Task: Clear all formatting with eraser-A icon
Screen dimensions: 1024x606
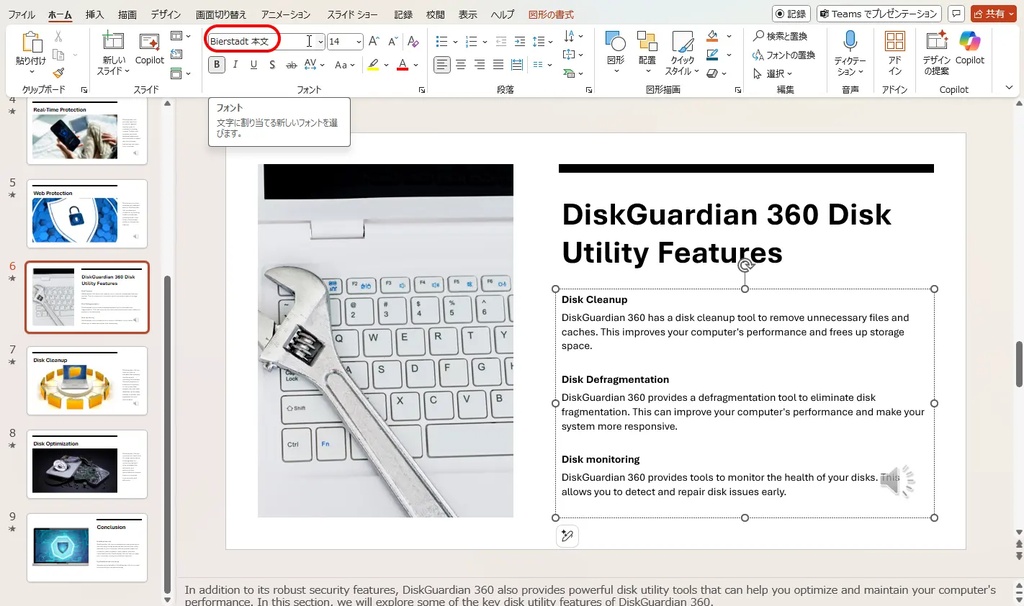Action: click(x=413, y=41)
